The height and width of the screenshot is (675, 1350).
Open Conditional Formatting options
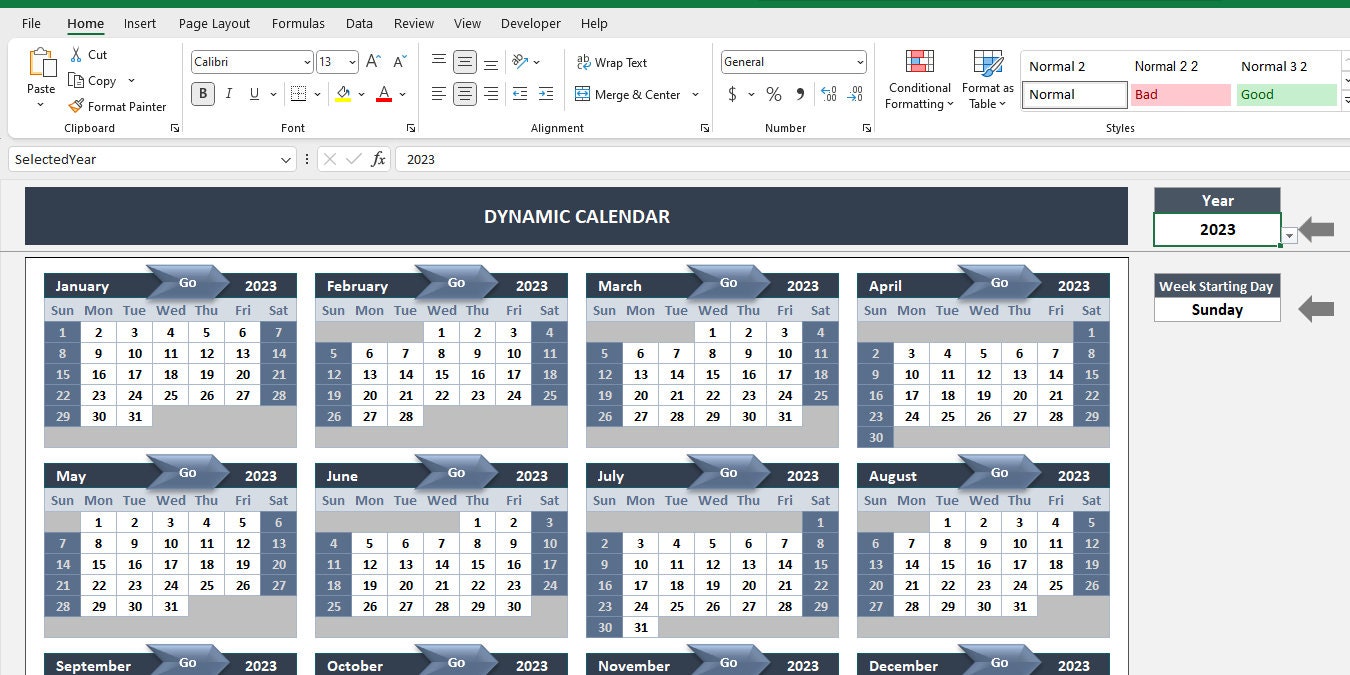pyautogui.click(x=918, y=78)
